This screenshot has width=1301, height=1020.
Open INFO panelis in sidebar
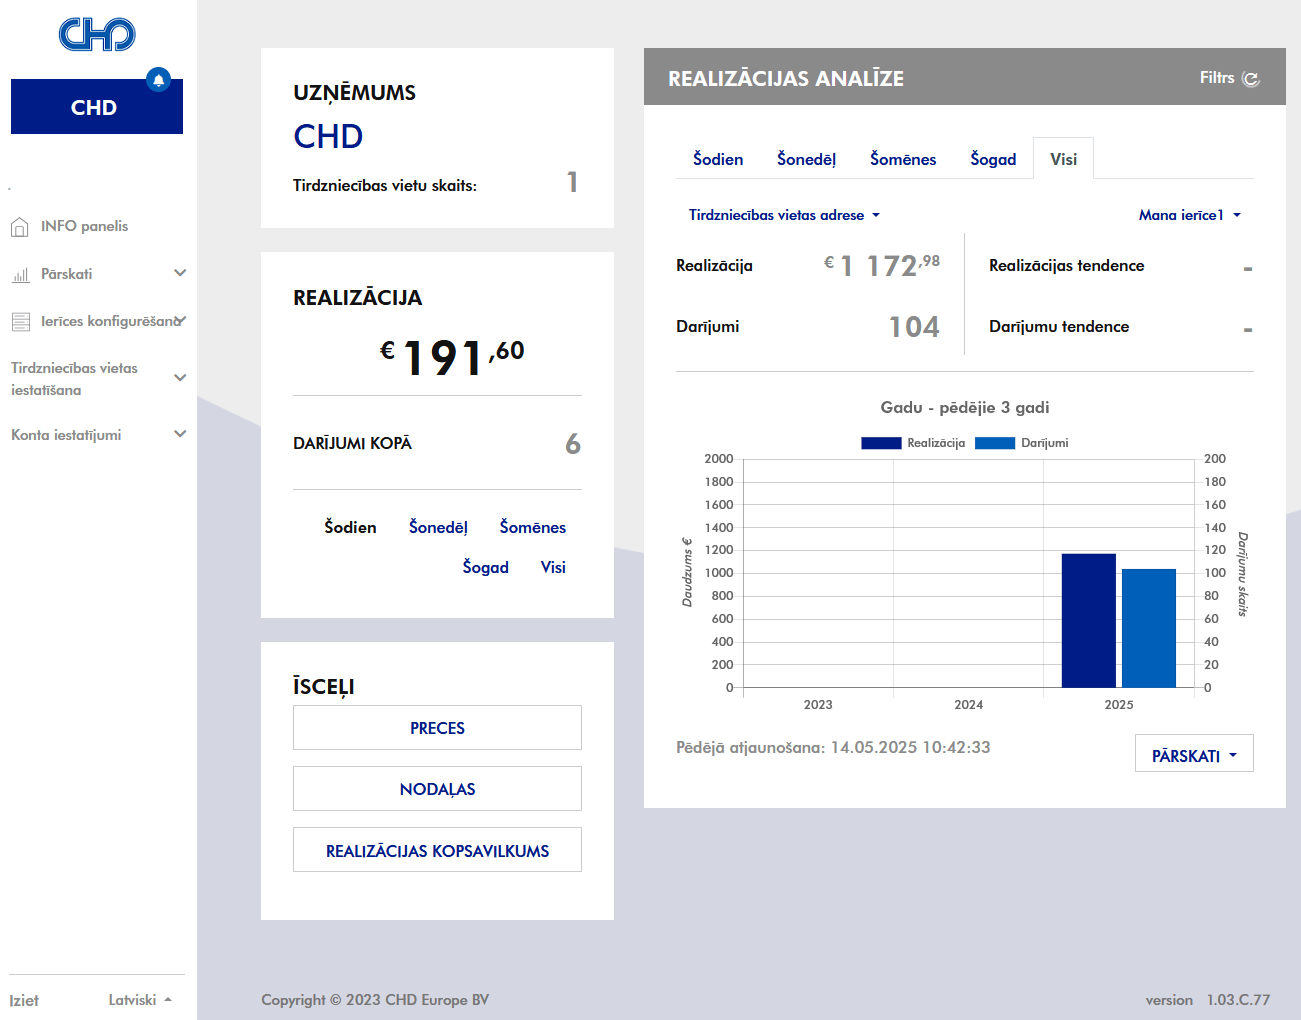(x=84, y=226)
